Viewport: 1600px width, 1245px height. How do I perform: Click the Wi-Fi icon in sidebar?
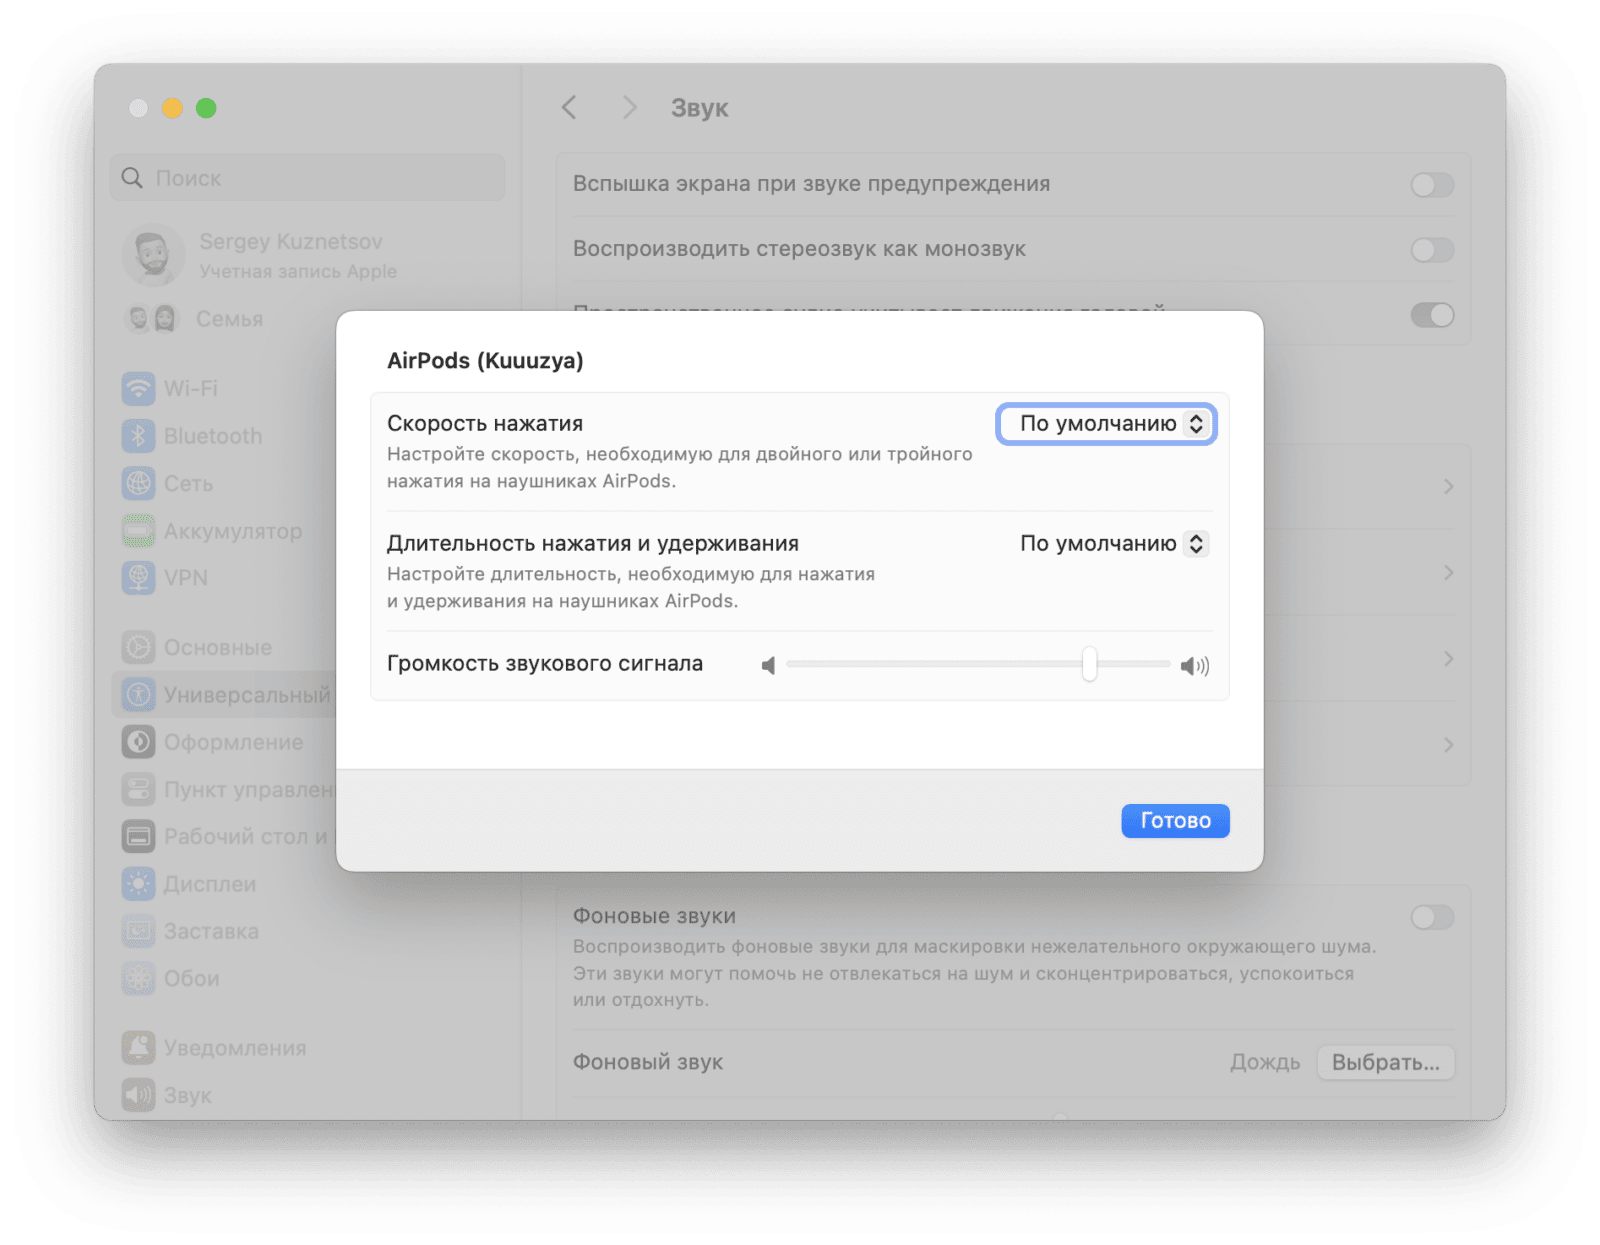click(138, 388)
